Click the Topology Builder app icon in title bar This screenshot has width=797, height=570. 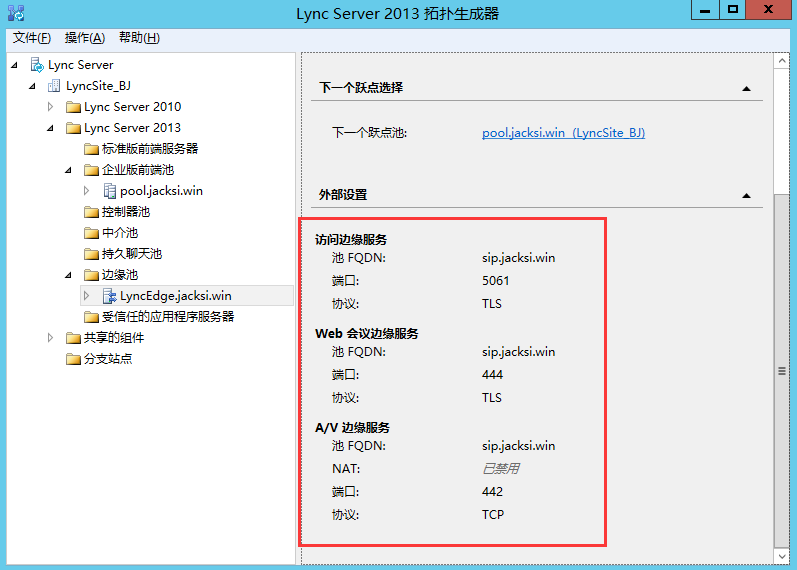16,13
